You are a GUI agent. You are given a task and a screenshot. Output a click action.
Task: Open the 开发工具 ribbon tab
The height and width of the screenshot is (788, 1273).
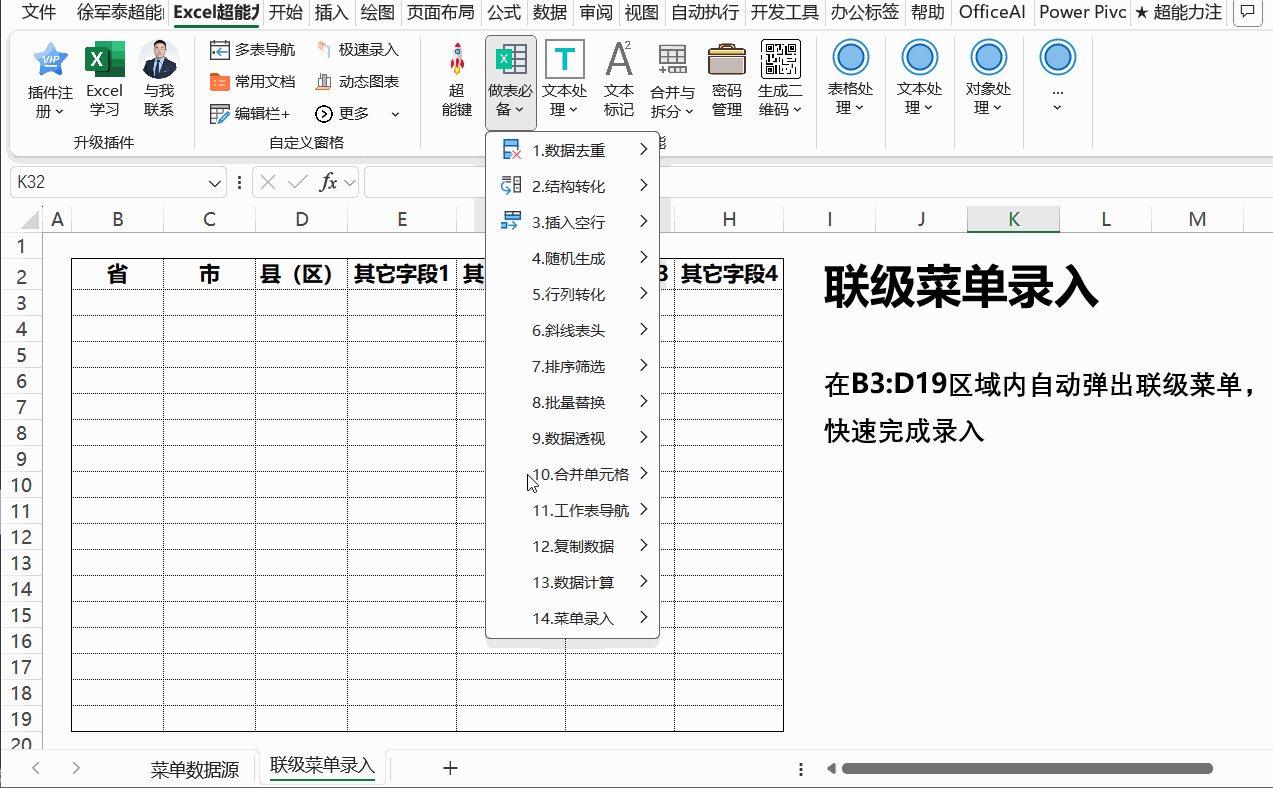click(x=785, y=12)
